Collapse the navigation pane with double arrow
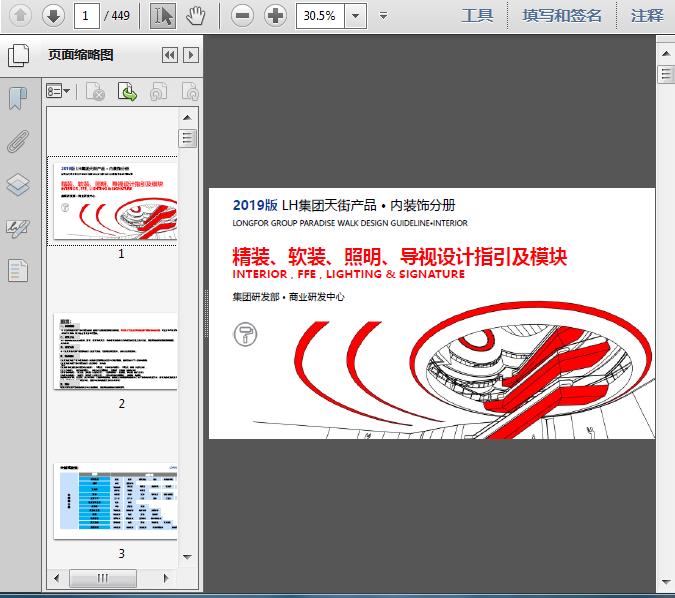Screen dimensions: 675x598 pos(170,55)
